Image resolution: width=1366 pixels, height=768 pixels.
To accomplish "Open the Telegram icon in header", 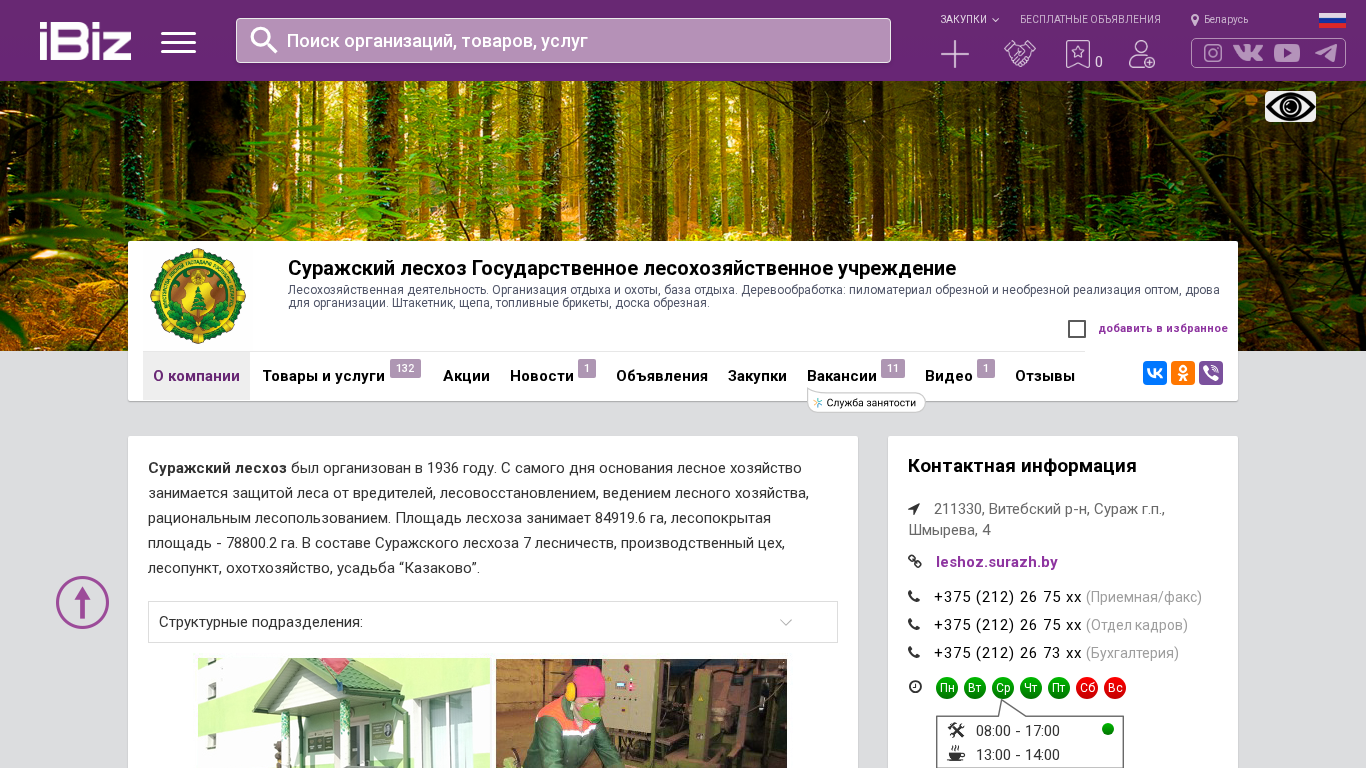I will pos(1326,53).
